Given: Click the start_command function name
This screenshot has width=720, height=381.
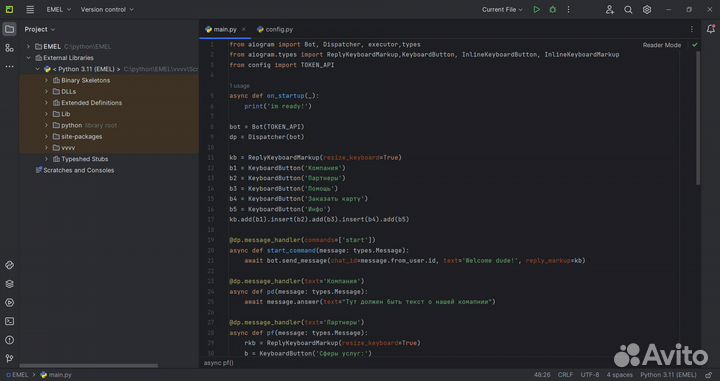Looking at the screenshot, I should coord(291,251).
